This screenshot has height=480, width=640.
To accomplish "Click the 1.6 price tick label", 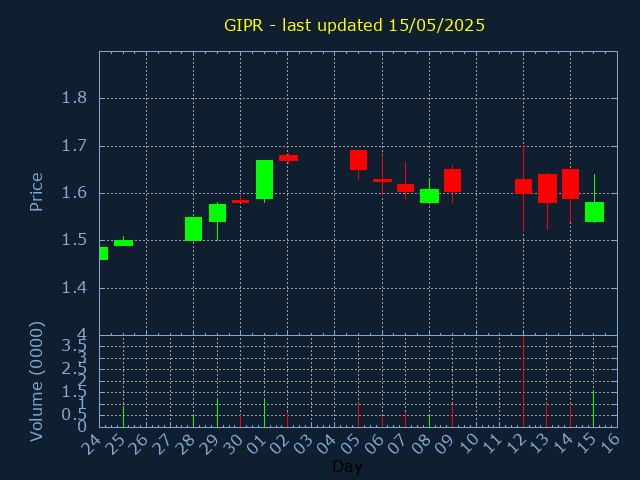I will [x=74, y=193].
